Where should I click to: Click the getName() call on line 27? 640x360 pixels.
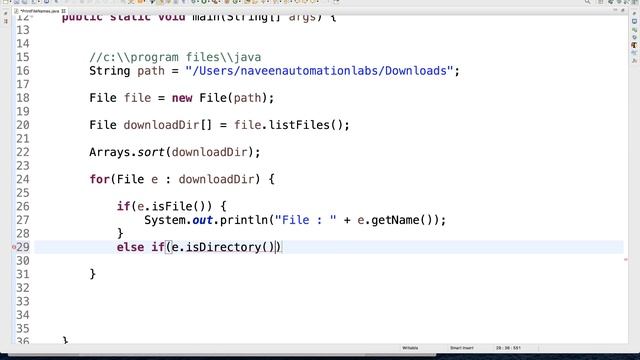402,220
